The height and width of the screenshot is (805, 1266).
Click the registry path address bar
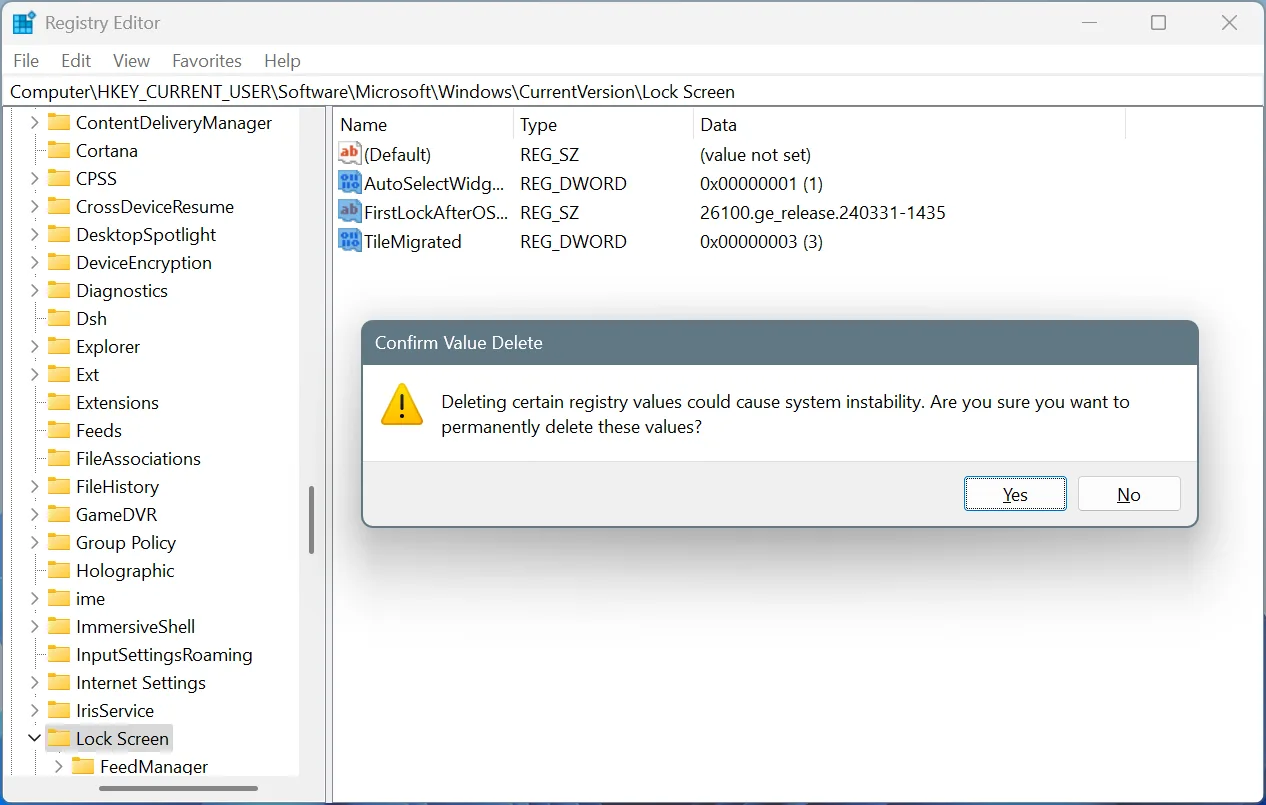[x=633, y=92]
